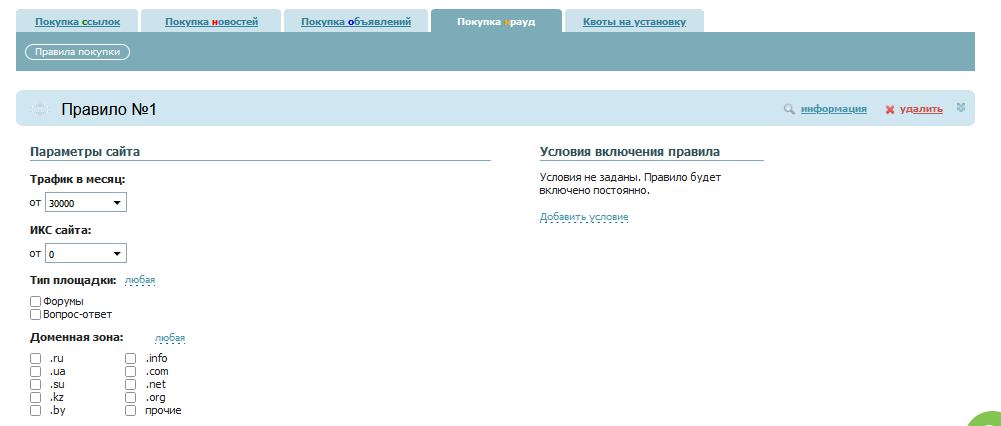Select the .com domain checkbox
The height and width of the screenshot is (426, 1001).
pos(130,371)
